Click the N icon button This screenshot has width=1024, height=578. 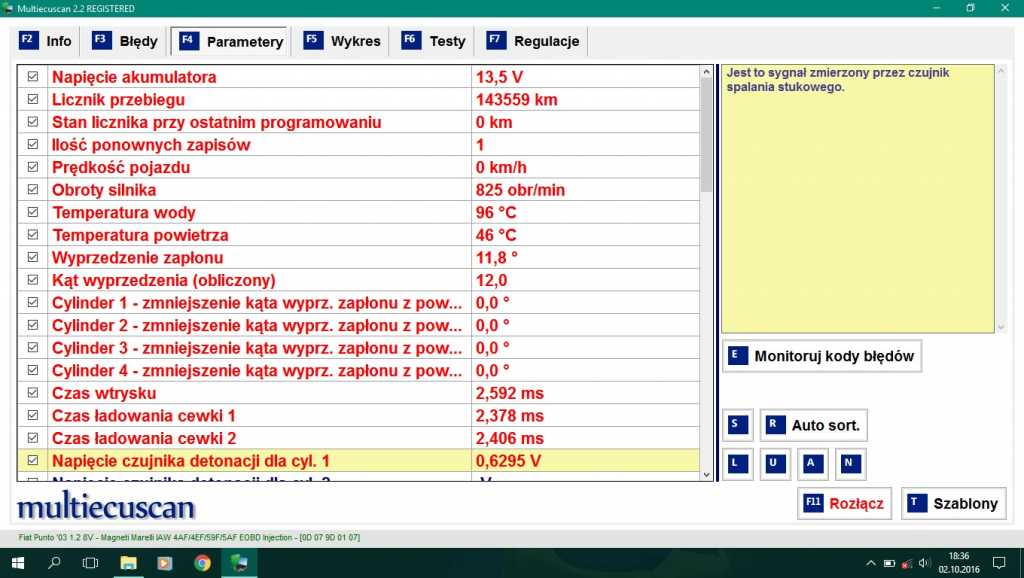pyautogui.click(x=850, y=463)
